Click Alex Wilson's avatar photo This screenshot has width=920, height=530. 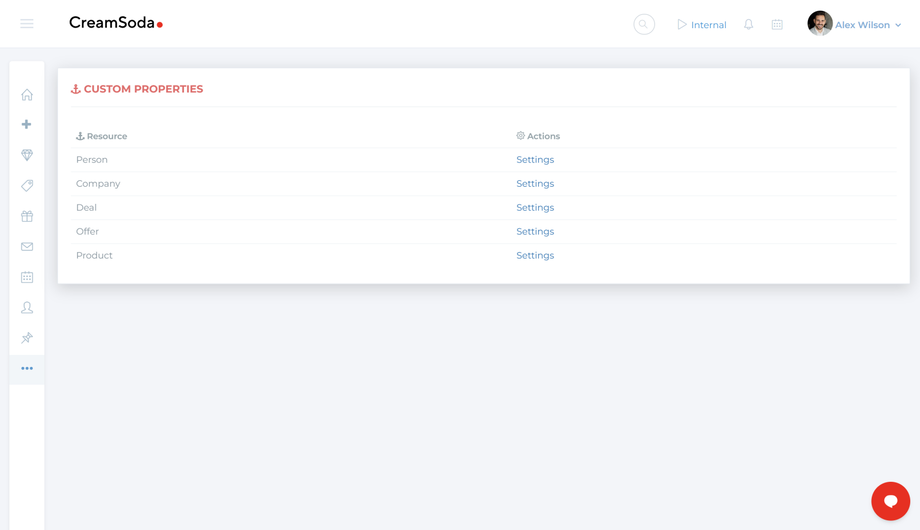point(820,23)
